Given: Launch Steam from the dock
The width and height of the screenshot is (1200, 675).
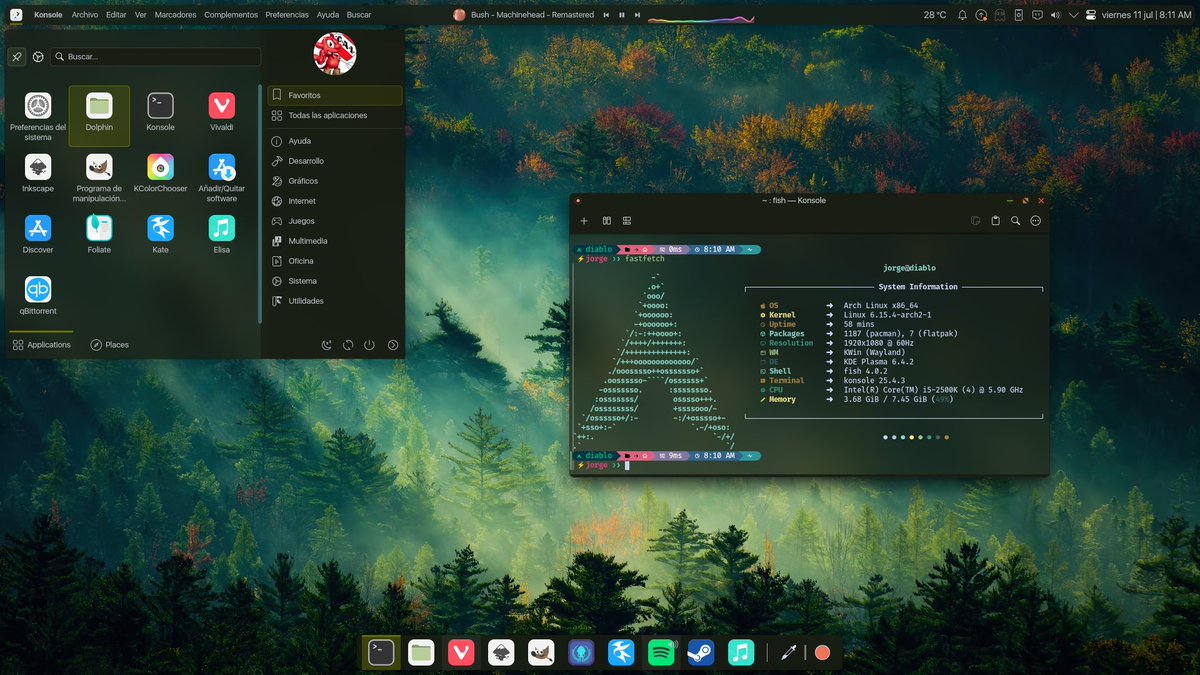Looking at the screenshot, I should click(700, 652).
